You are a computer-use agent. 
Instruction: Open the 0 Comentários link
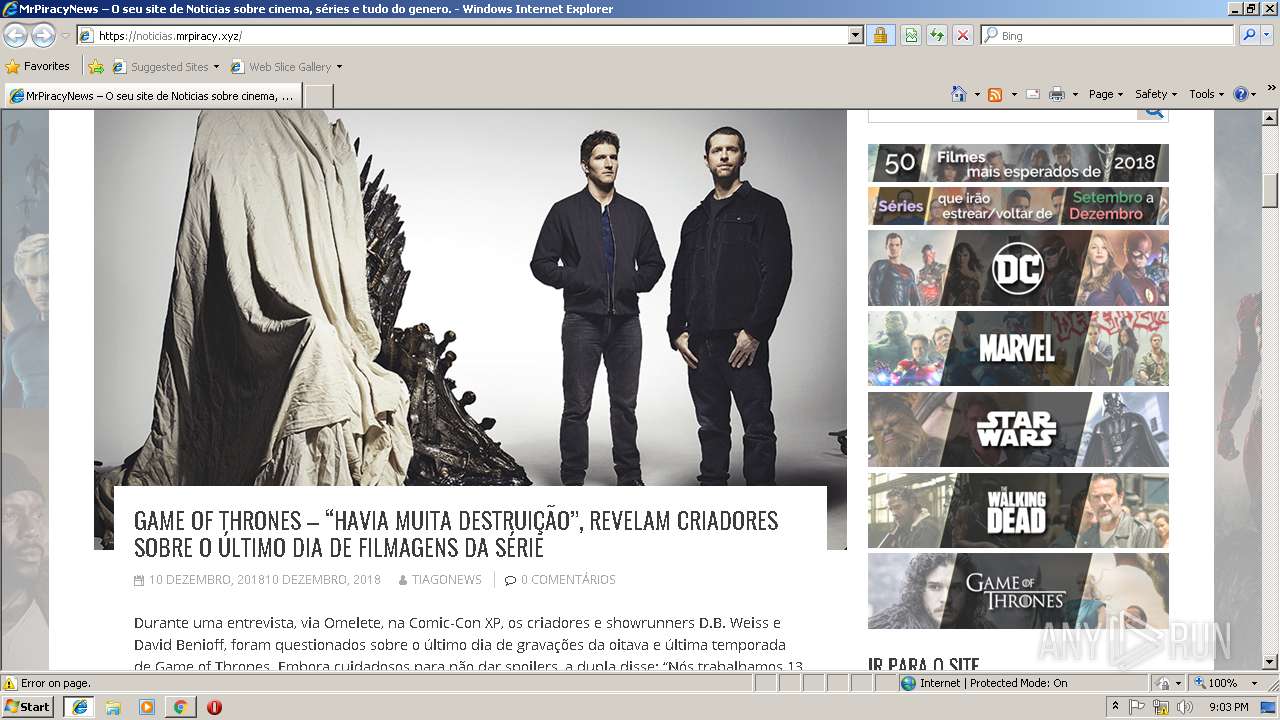point(568,580)
